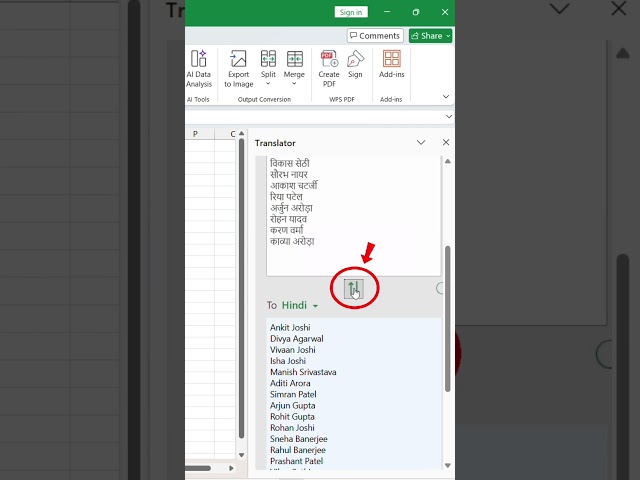Open the Split tool
Image resolution: width=640 pixels, height=480 pixels.
(268, 68)
